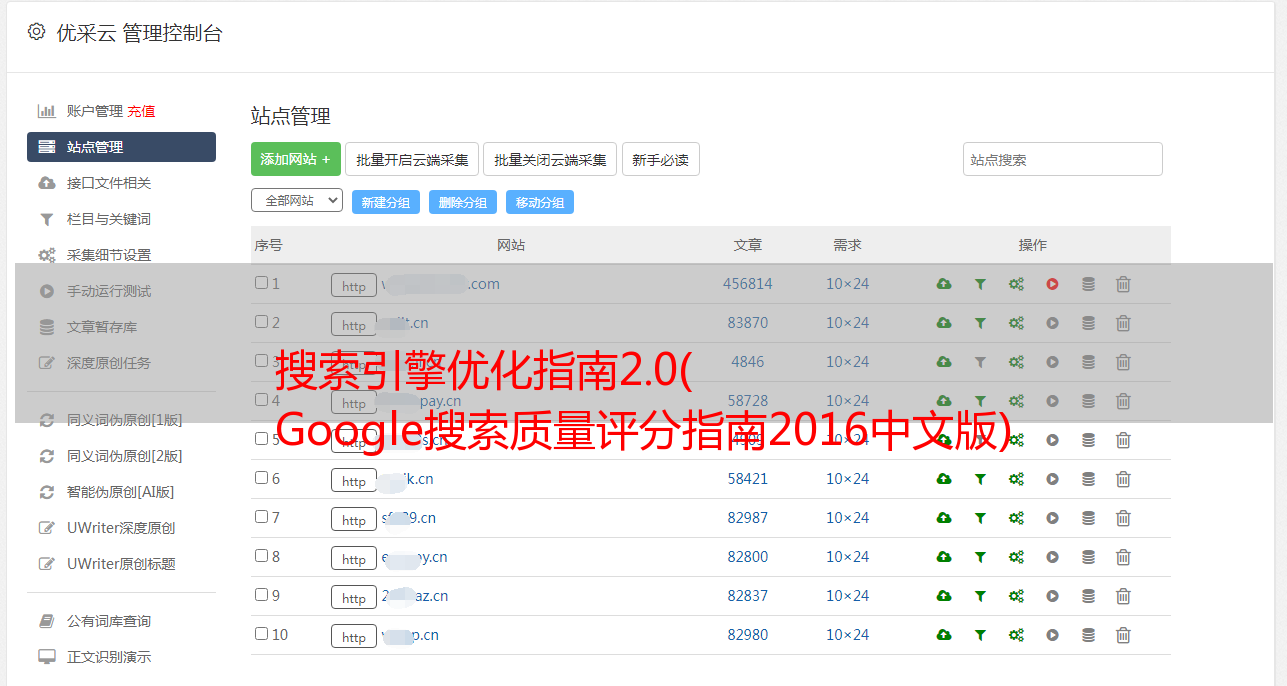Image resolution: width=1287 pixels, height=686 pixels.
Task: Delete site 8 using trash icon
Action: tap(1123, 557)
